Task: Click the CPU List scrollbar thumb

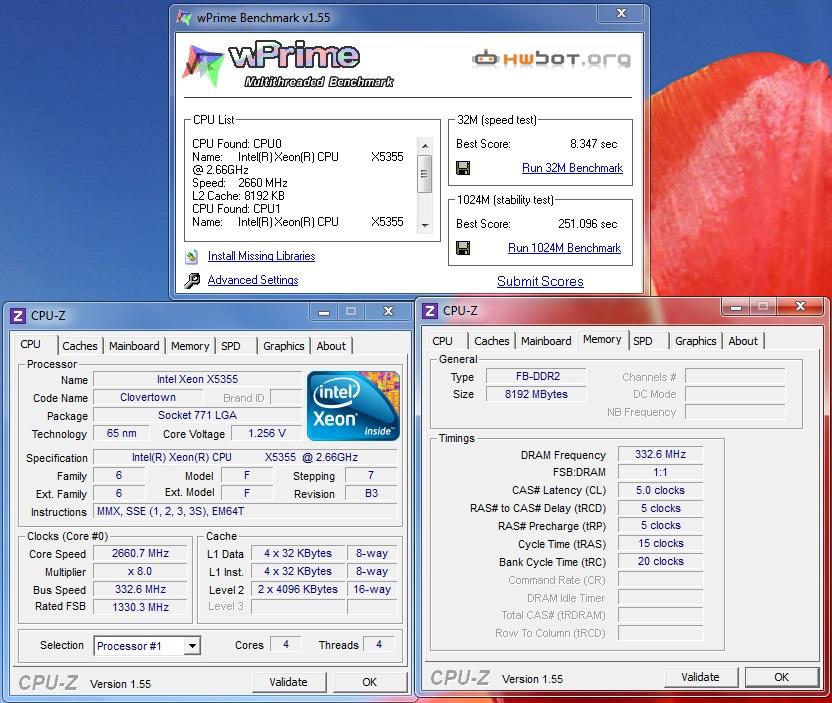Action: pyautogui.click(x=424, y=173)
